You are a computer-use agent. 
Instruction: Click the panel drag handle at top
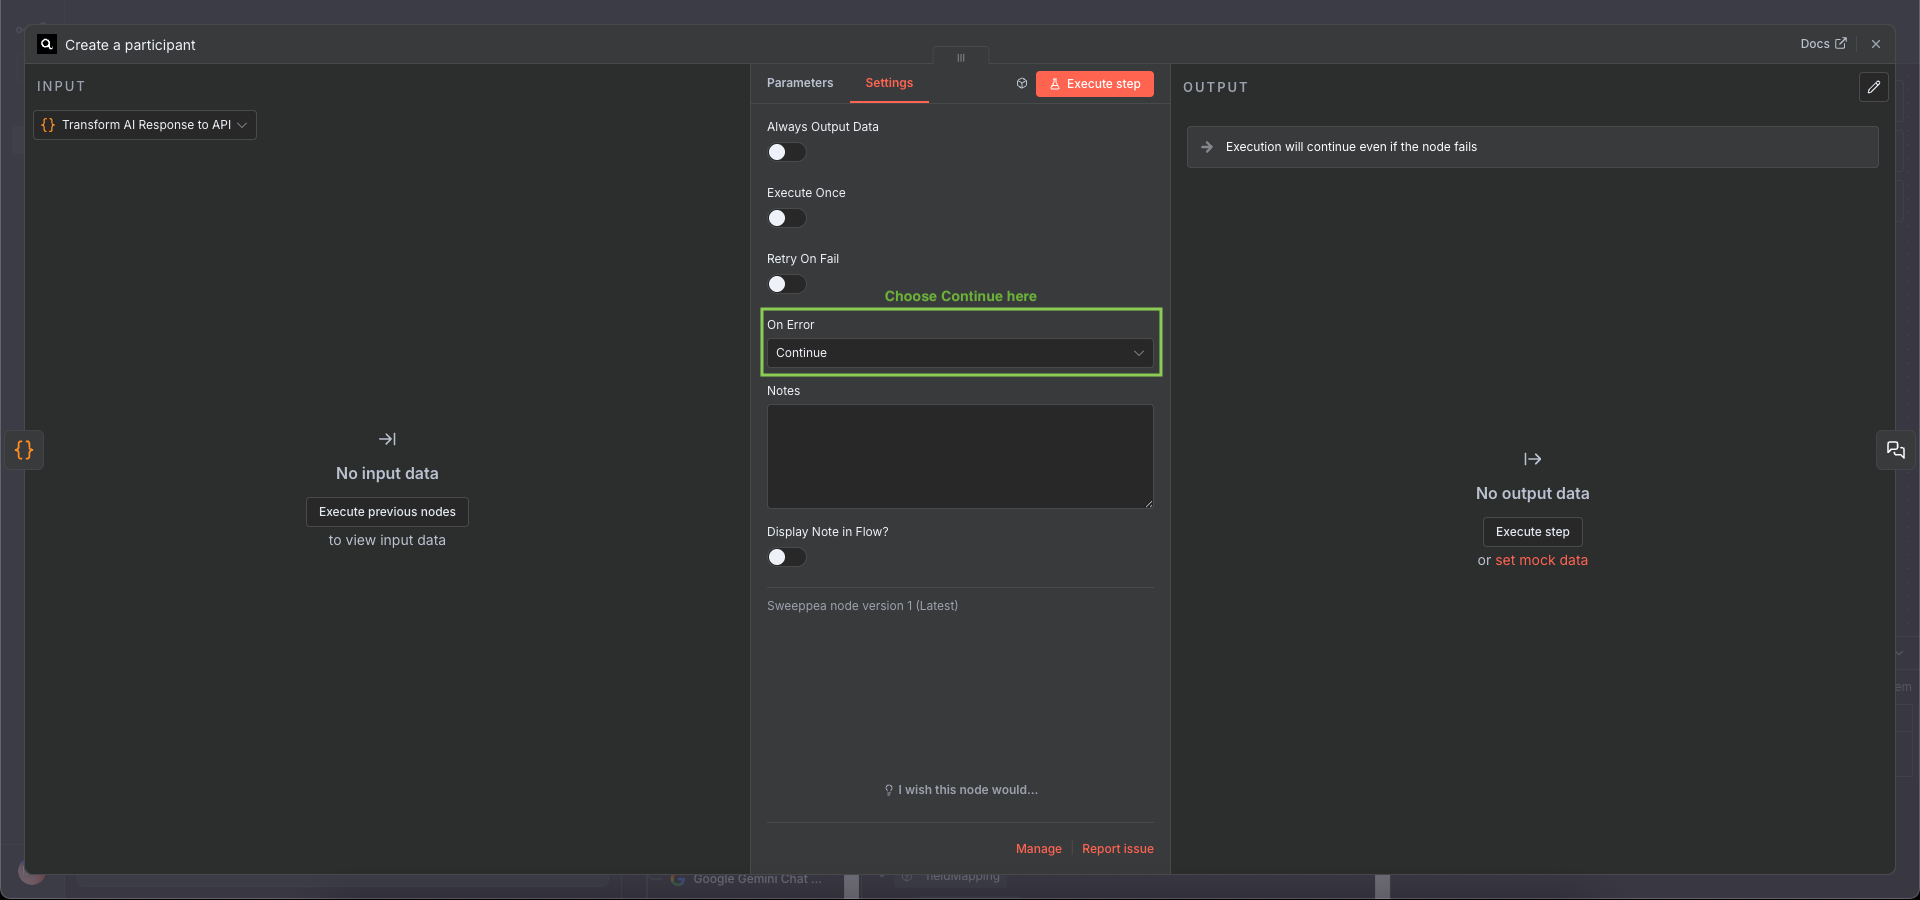pyautogui.click(x=961, y=57)
